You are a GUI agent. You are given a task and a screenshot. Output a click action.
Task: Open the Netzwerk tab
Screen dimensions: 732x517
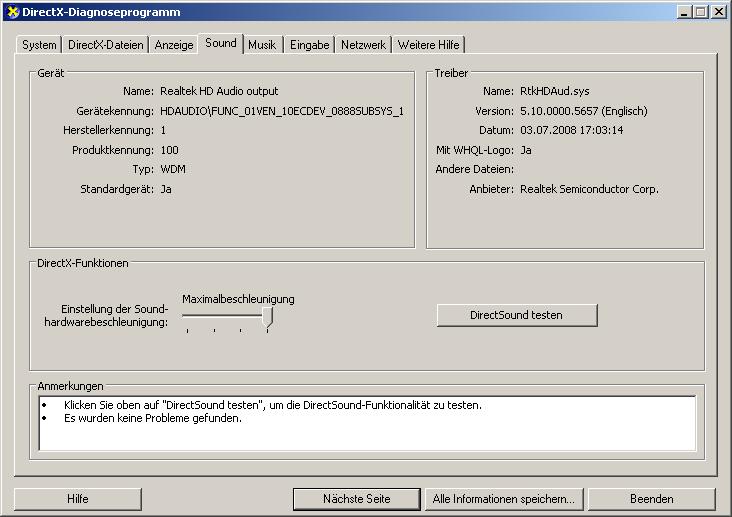[x=363, y=45]
